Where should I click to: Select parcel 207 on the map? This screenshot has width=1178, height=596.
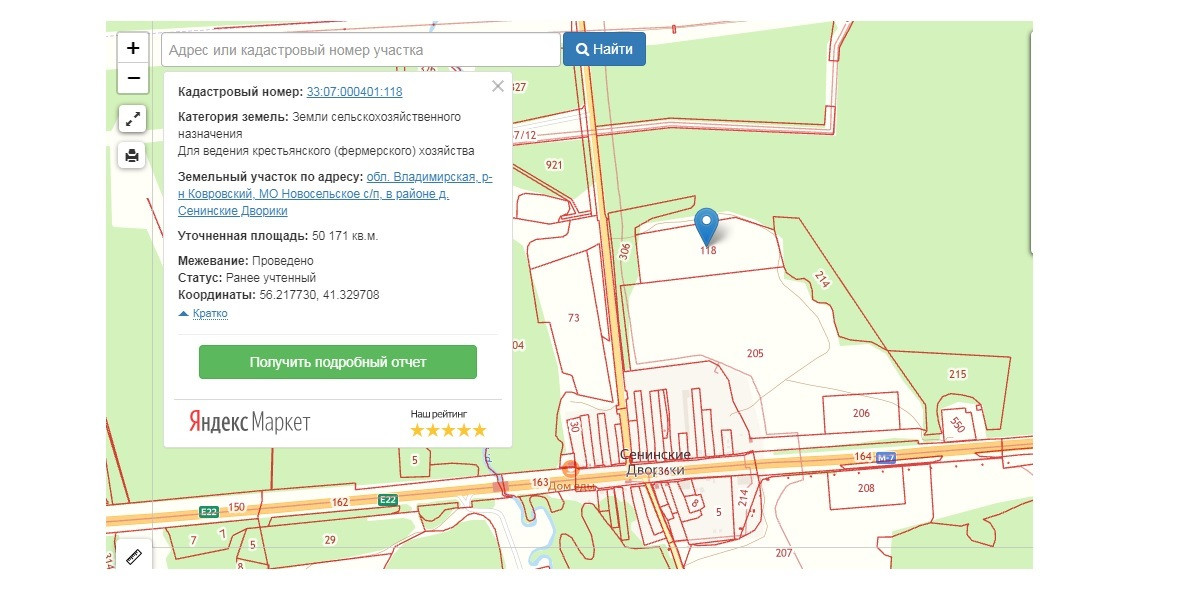(x=784, y=553)
